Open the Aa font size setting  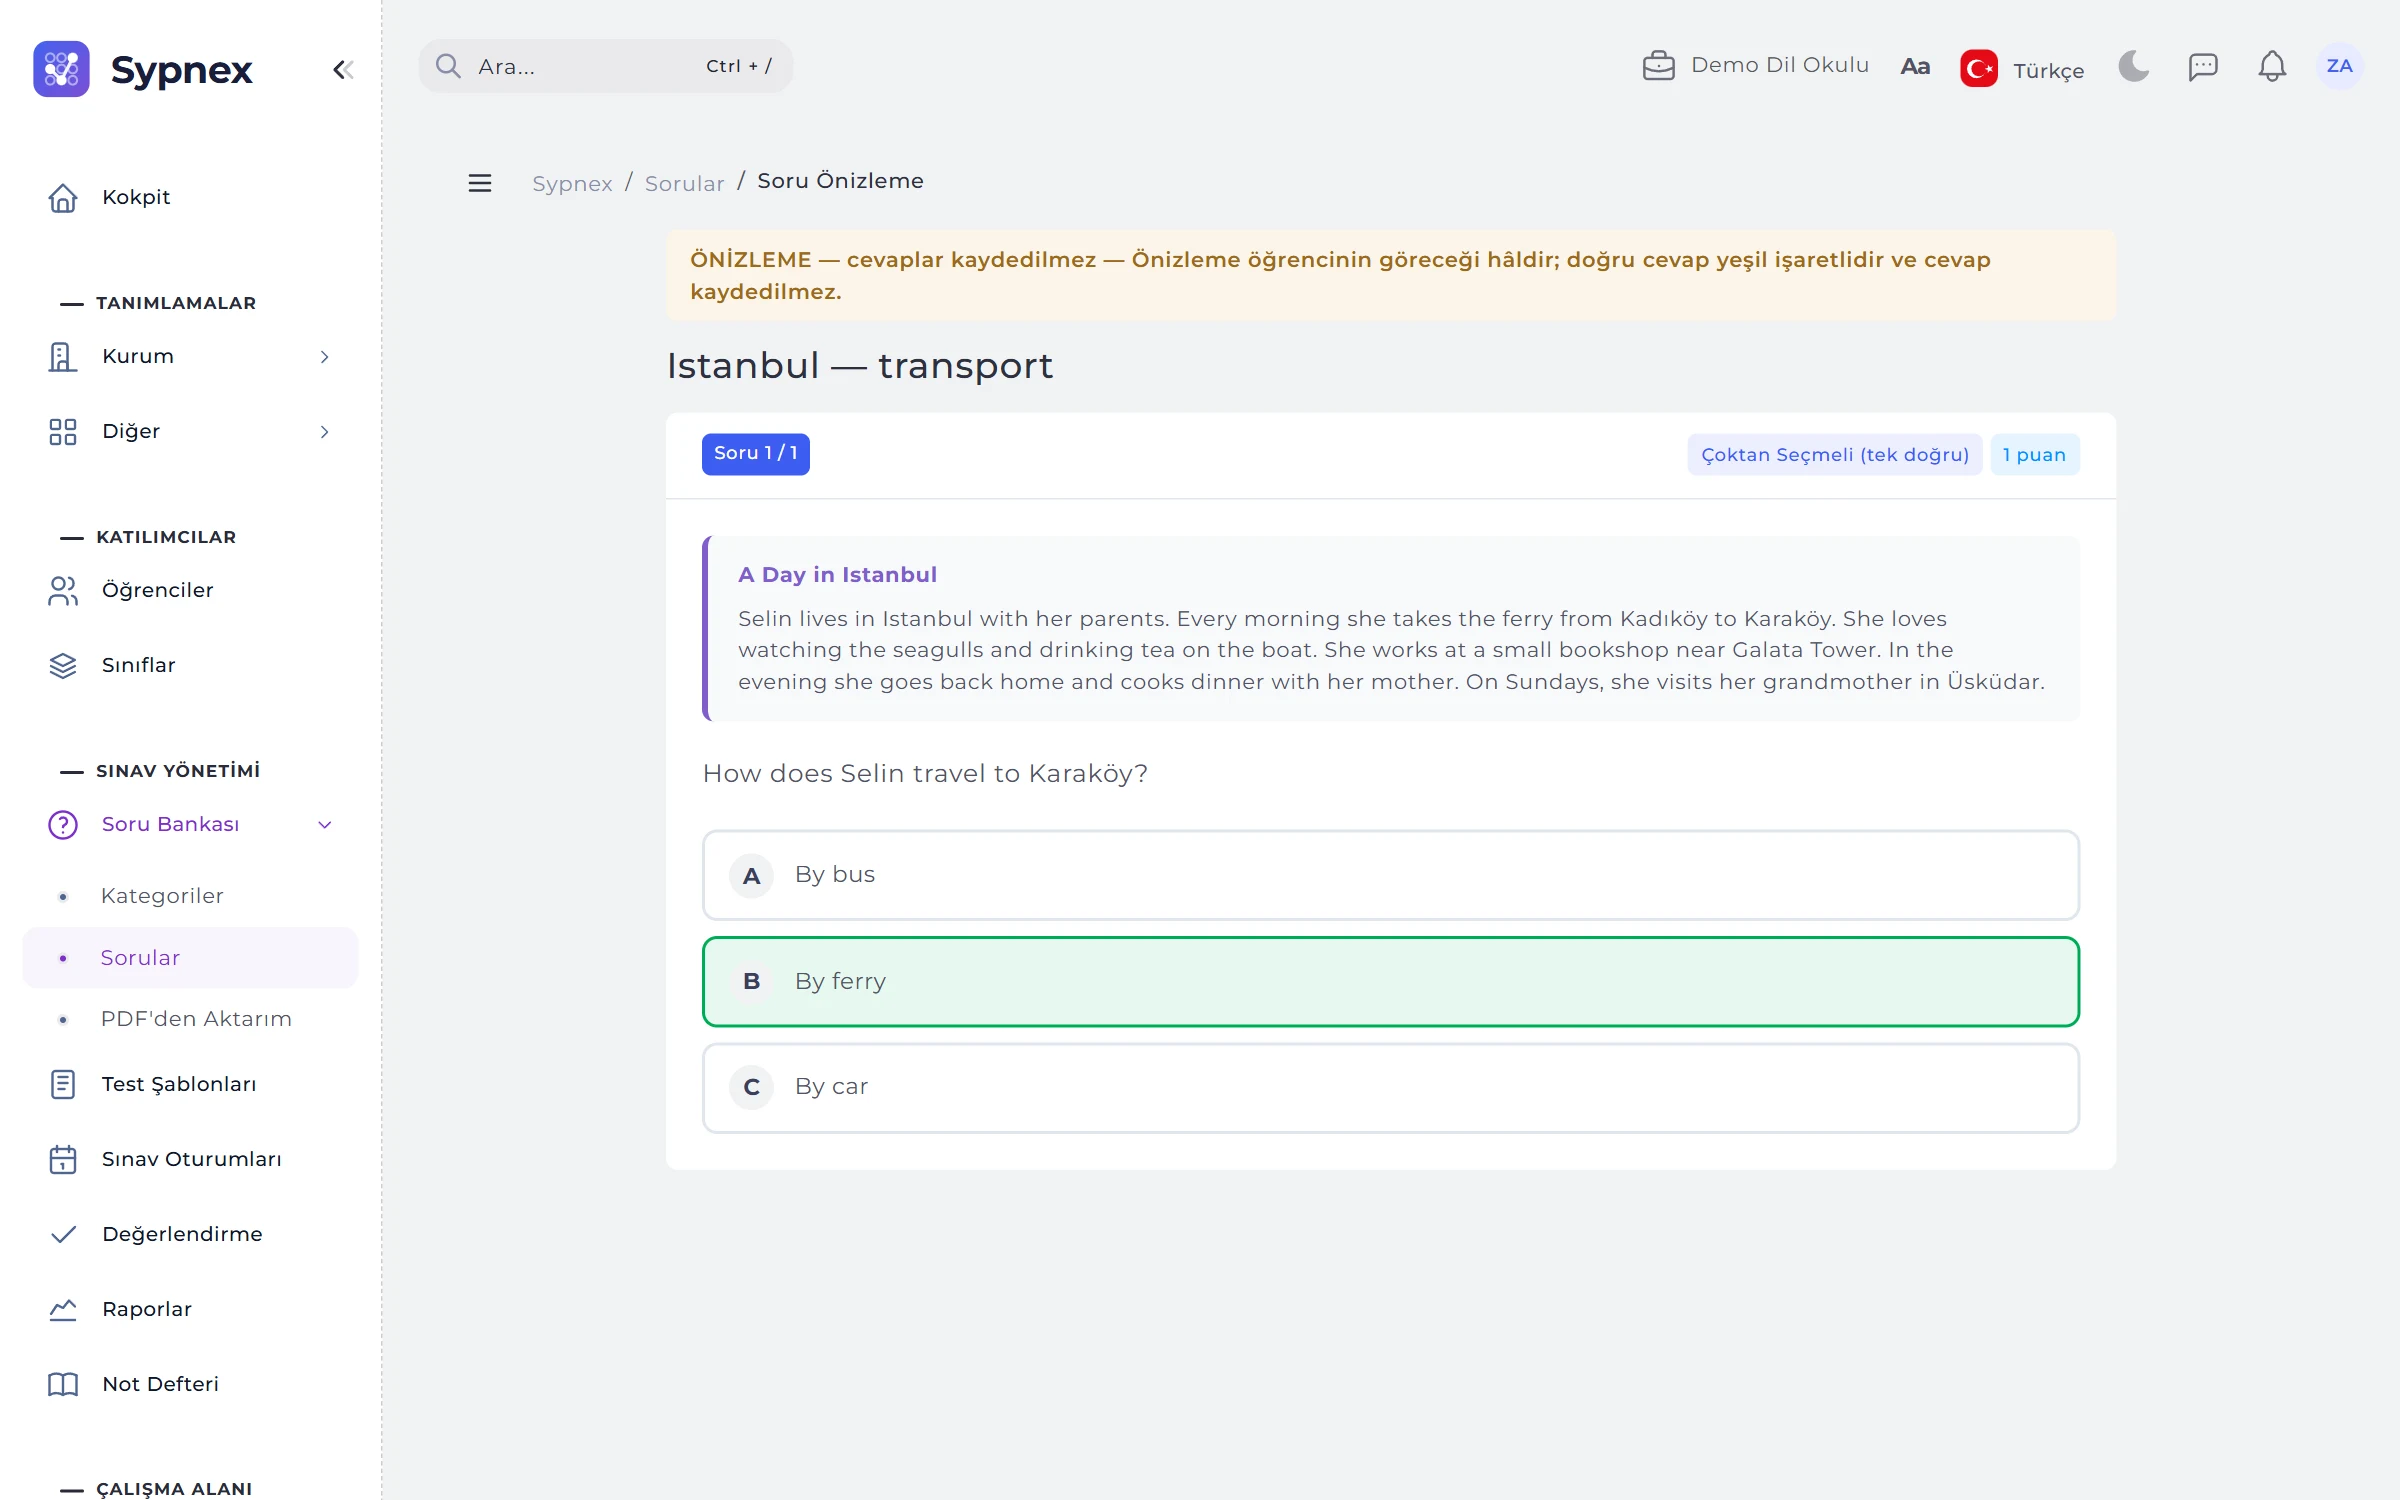[1914, 66]
